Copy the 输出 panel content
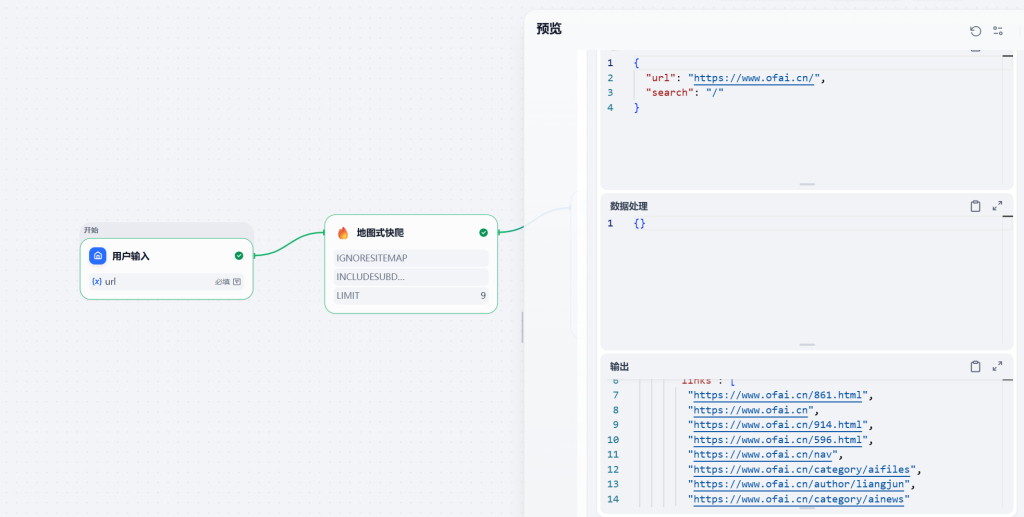This screenshot has height=517, width=1024. [x=975, y=367]
